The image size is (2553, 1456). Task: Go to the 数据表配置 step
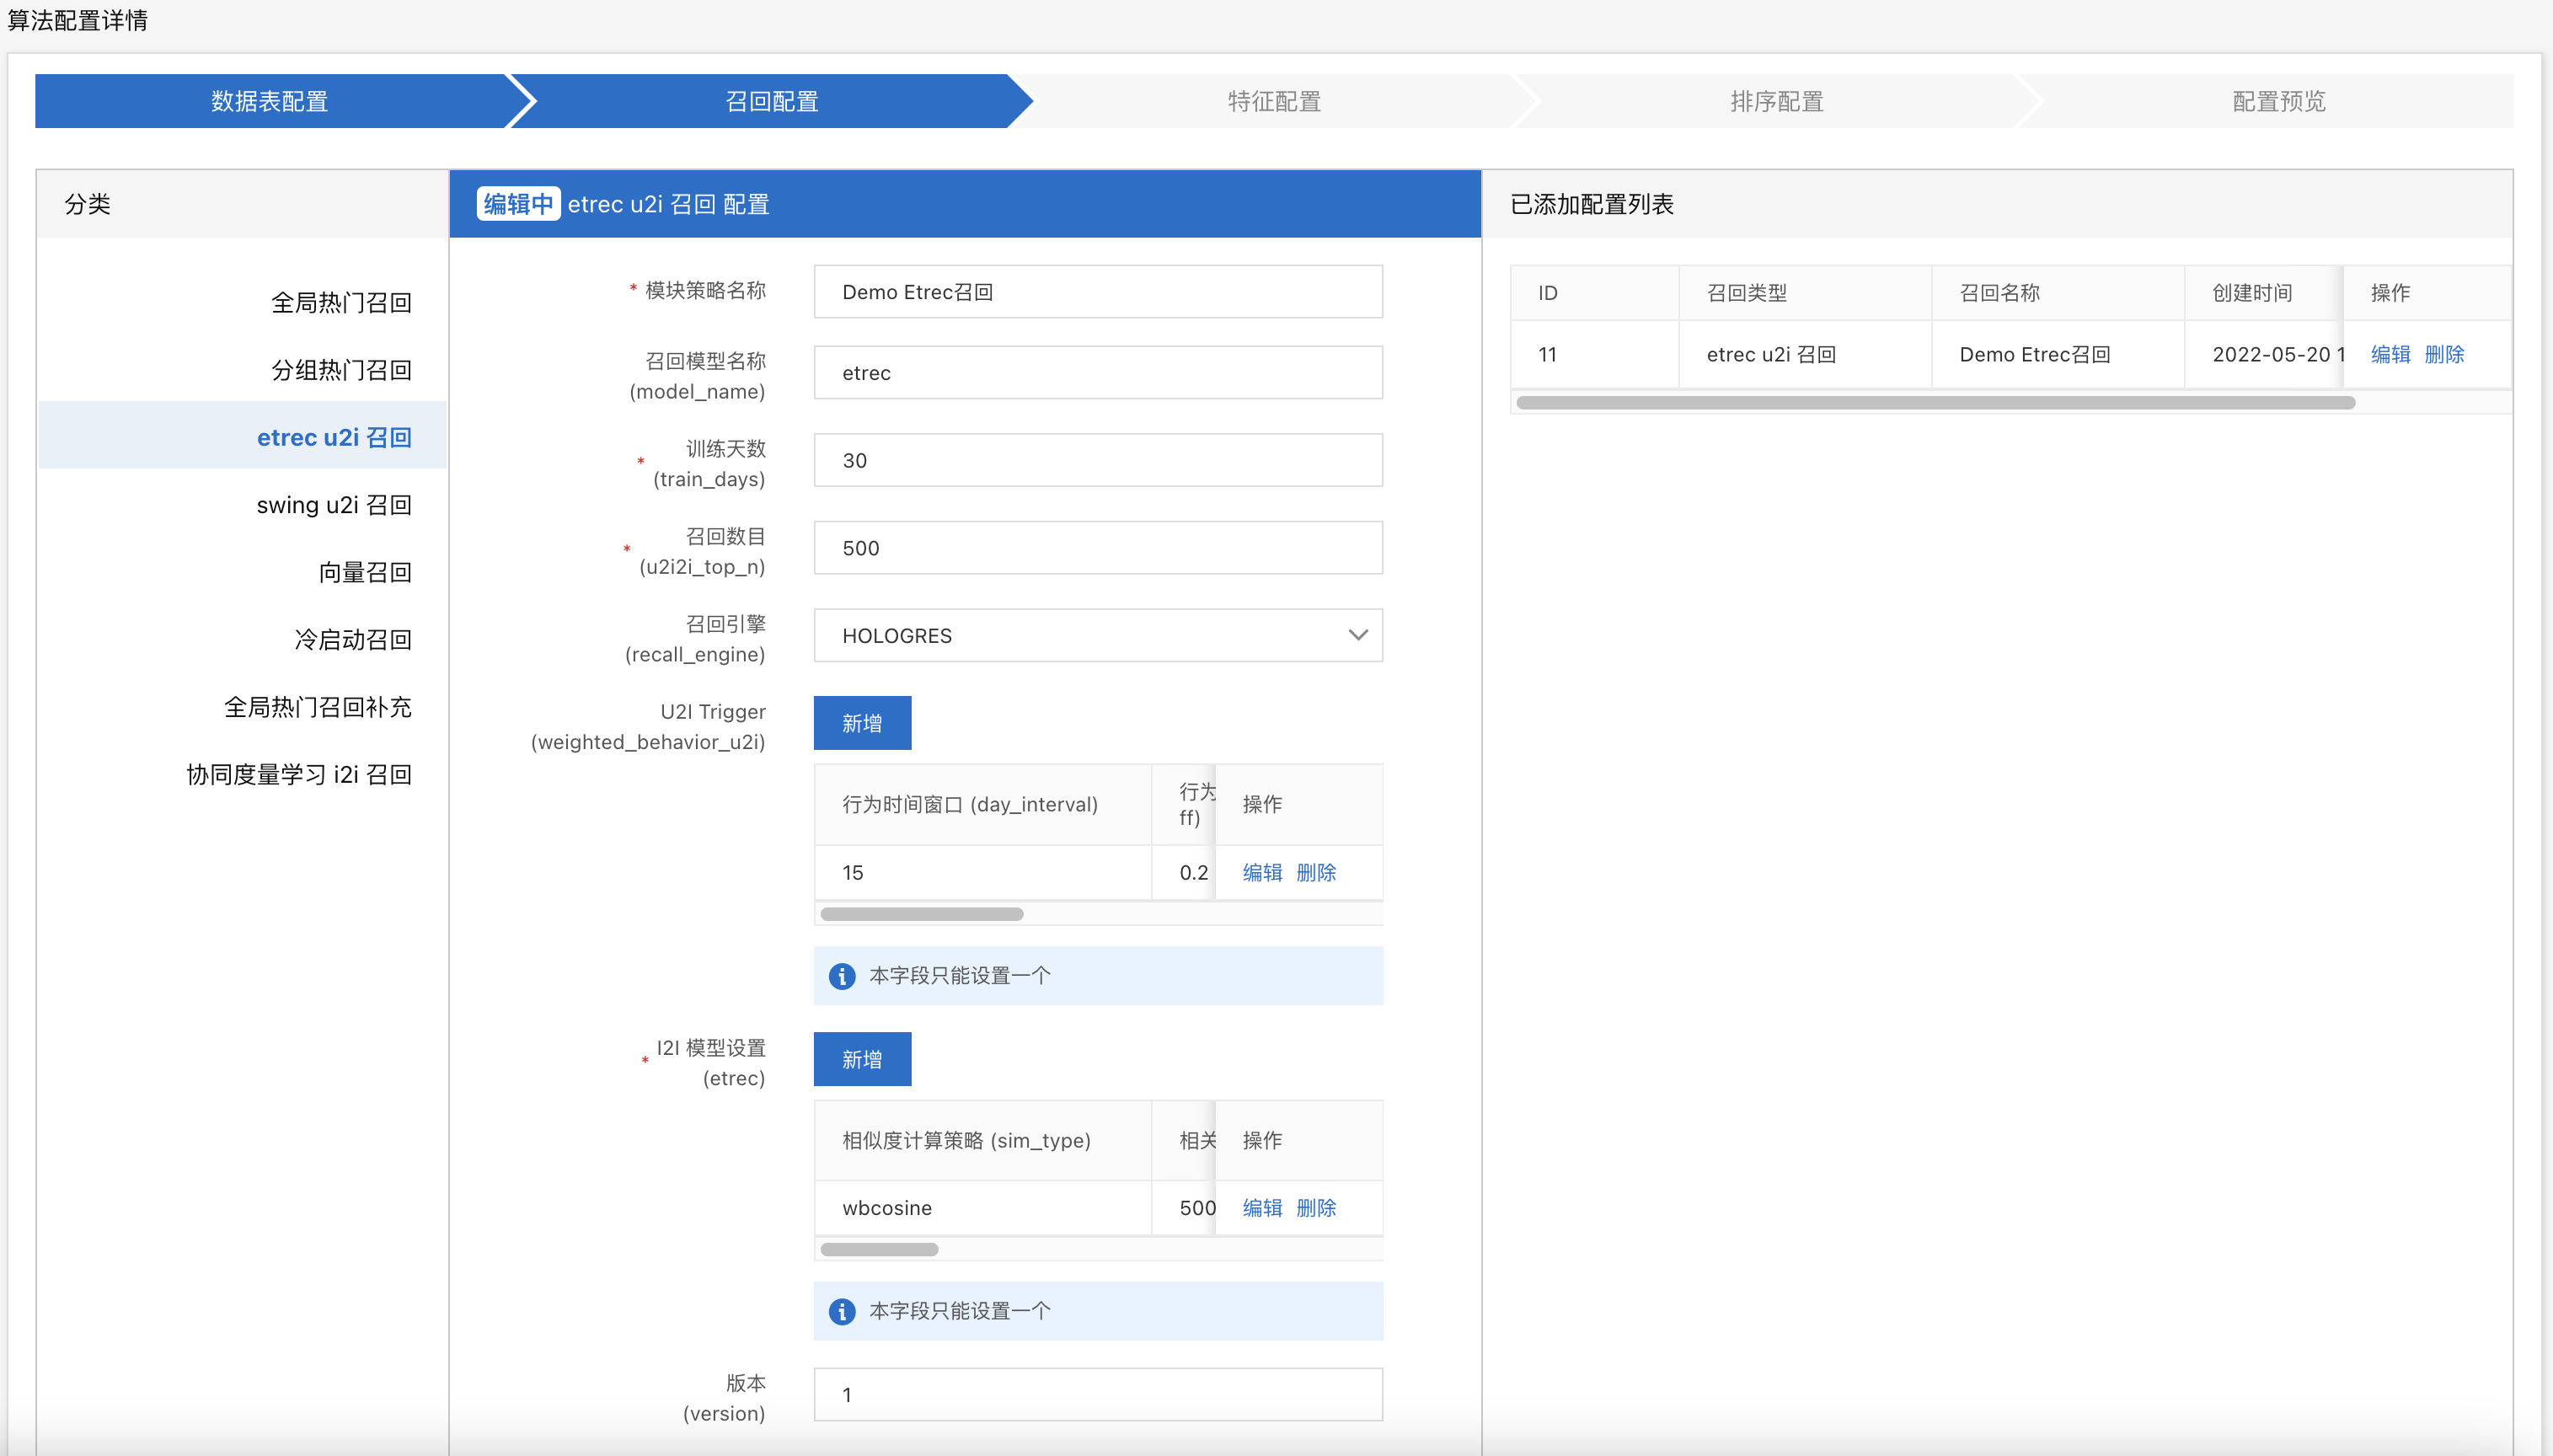(x=269, y=101)
